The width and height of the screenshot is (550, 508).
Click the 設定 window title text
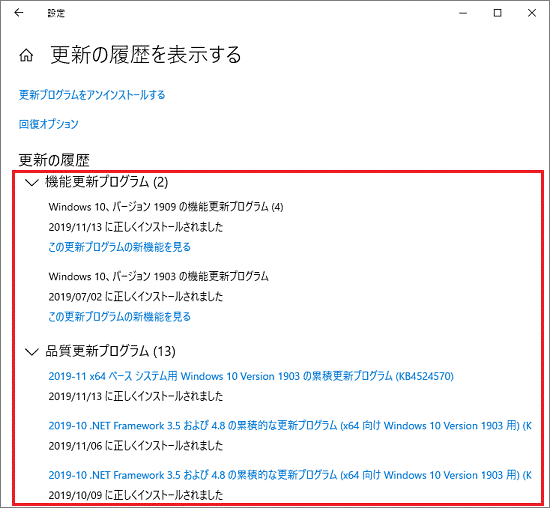pos(56,13)
